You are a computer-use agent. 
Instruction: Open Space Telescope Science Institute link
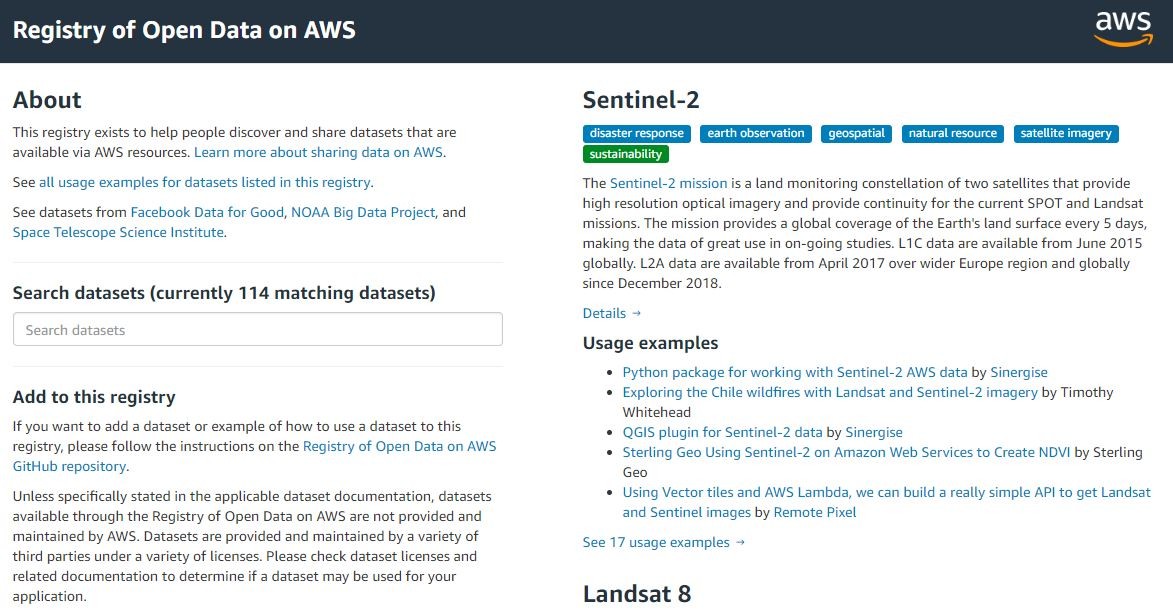tap(118, 232)
